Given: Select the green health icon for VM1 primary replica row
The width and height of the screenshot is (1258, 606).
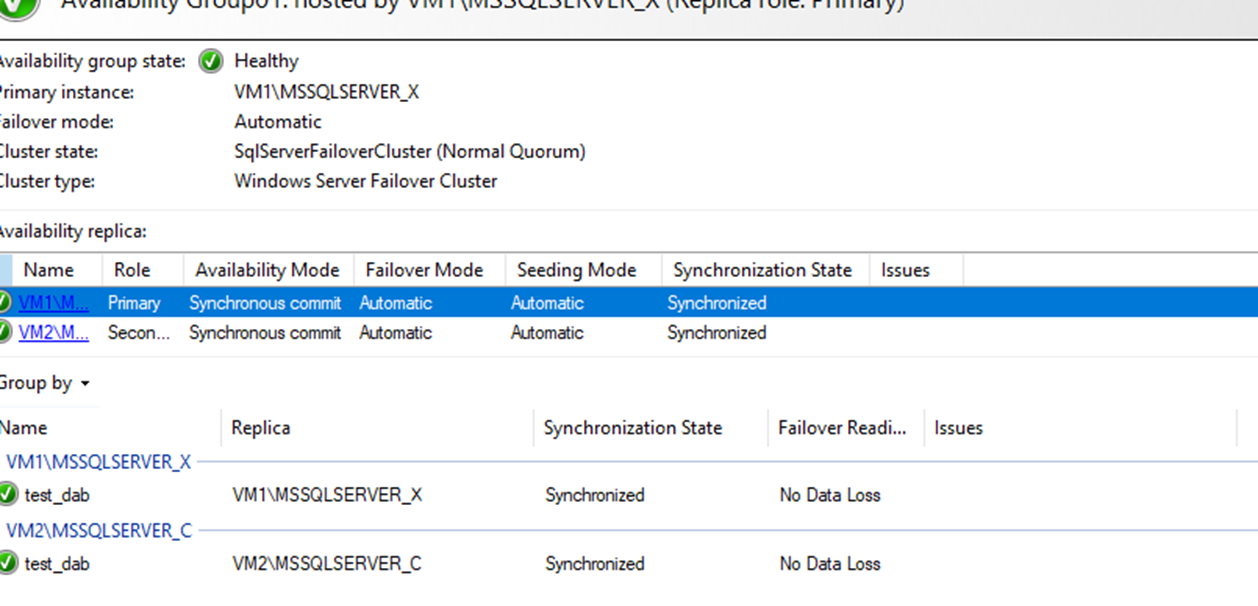Looking at the screenshot, I should 5,302.
